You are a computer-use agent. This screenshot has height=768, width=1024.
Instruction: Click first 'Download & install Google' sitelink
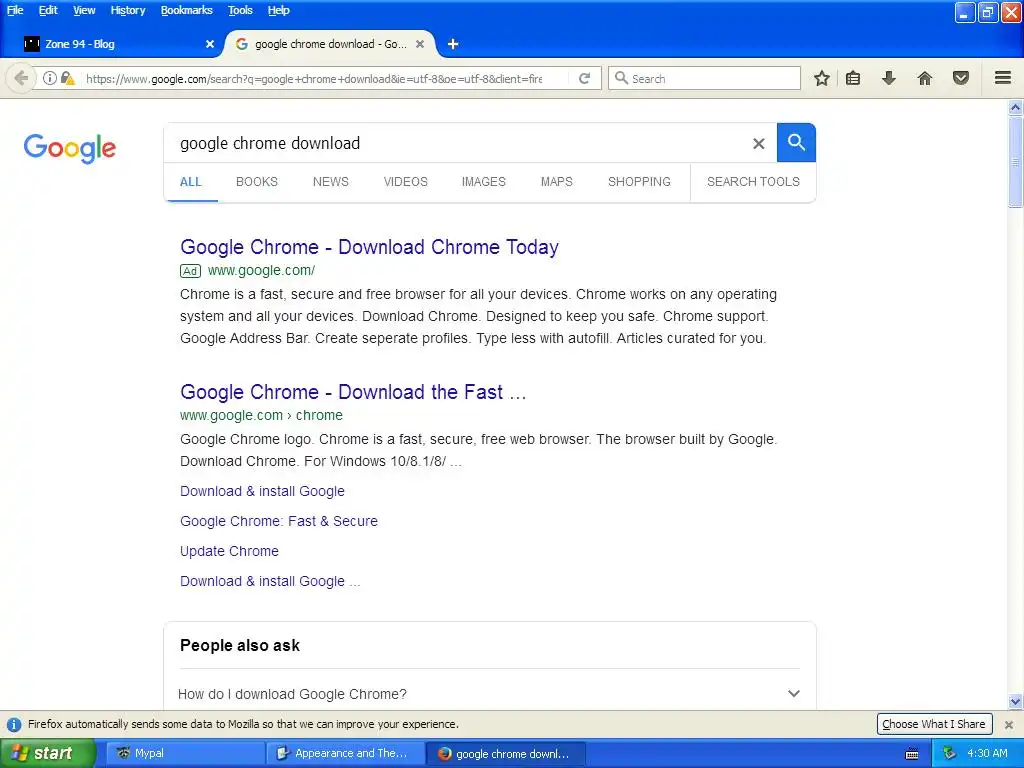click(262, 491)
